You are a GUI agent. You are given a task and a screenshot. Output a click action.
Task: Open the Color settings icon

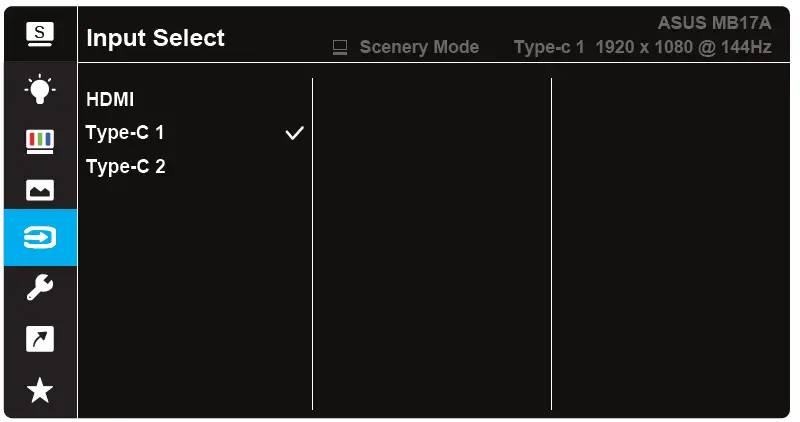(40, 139)
